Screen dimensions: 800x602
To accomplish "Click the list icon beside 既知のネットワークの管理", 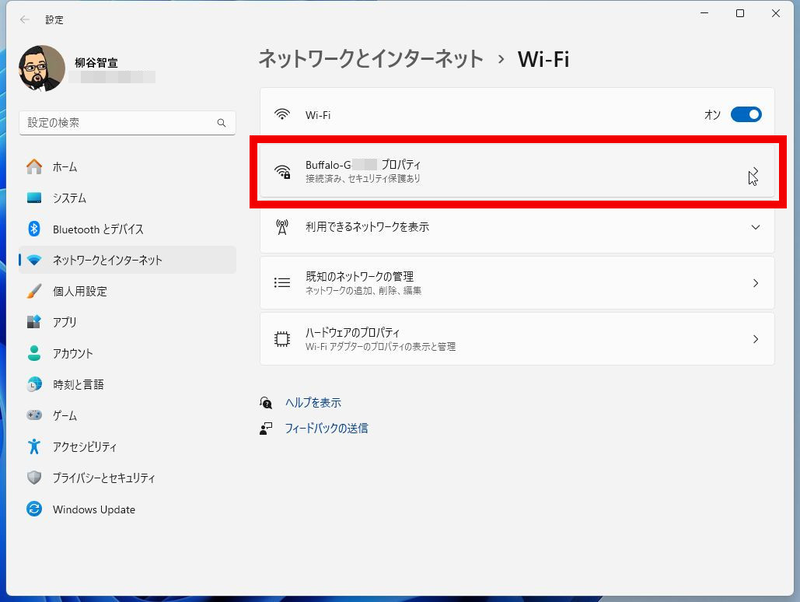I will click(x=282, y=283).
